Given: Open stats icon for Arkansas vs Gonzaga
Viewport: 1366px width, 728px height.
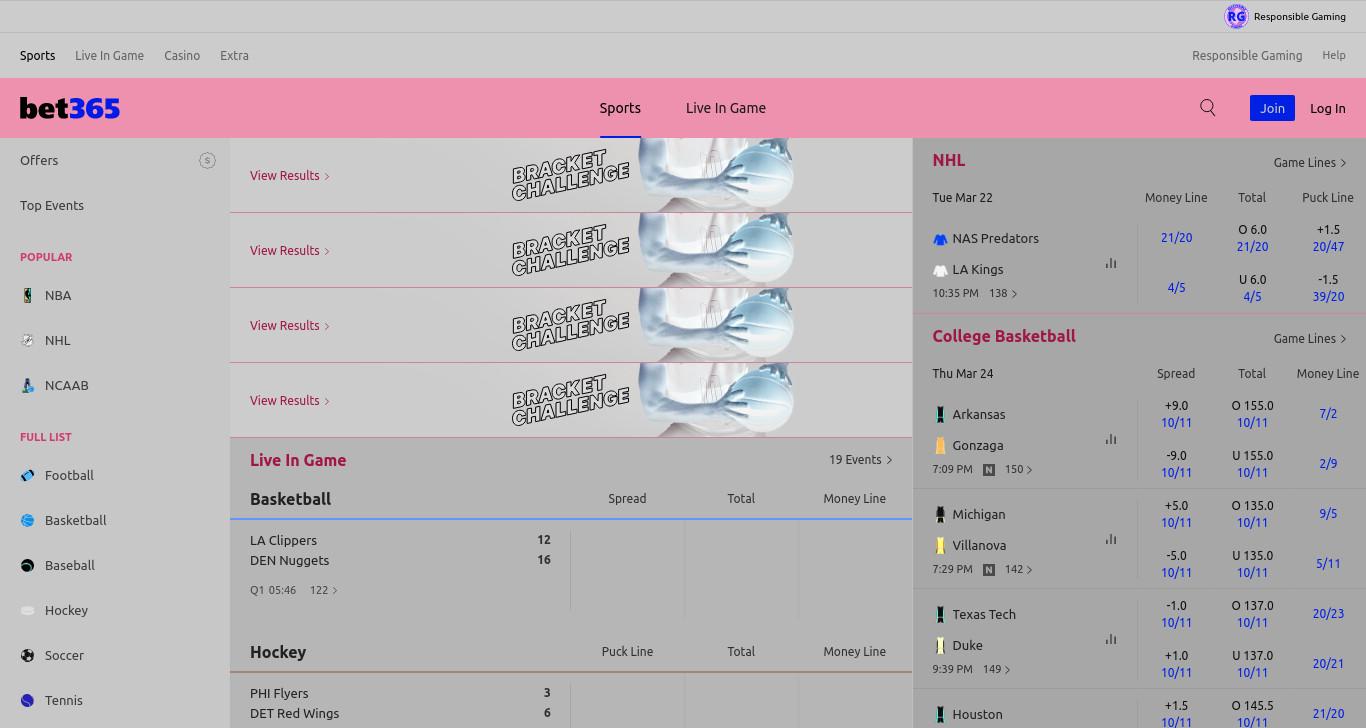Looking at the screenshot, I should (1111, 439).
